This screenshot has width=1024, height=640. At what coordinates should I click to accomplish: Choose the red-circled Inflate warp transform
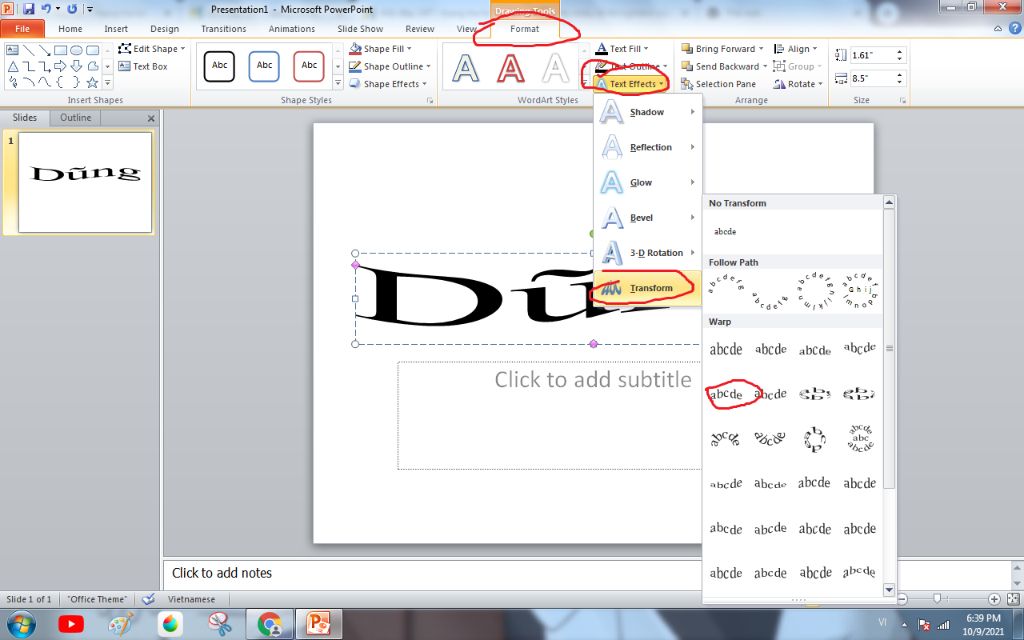coord(726,394)
